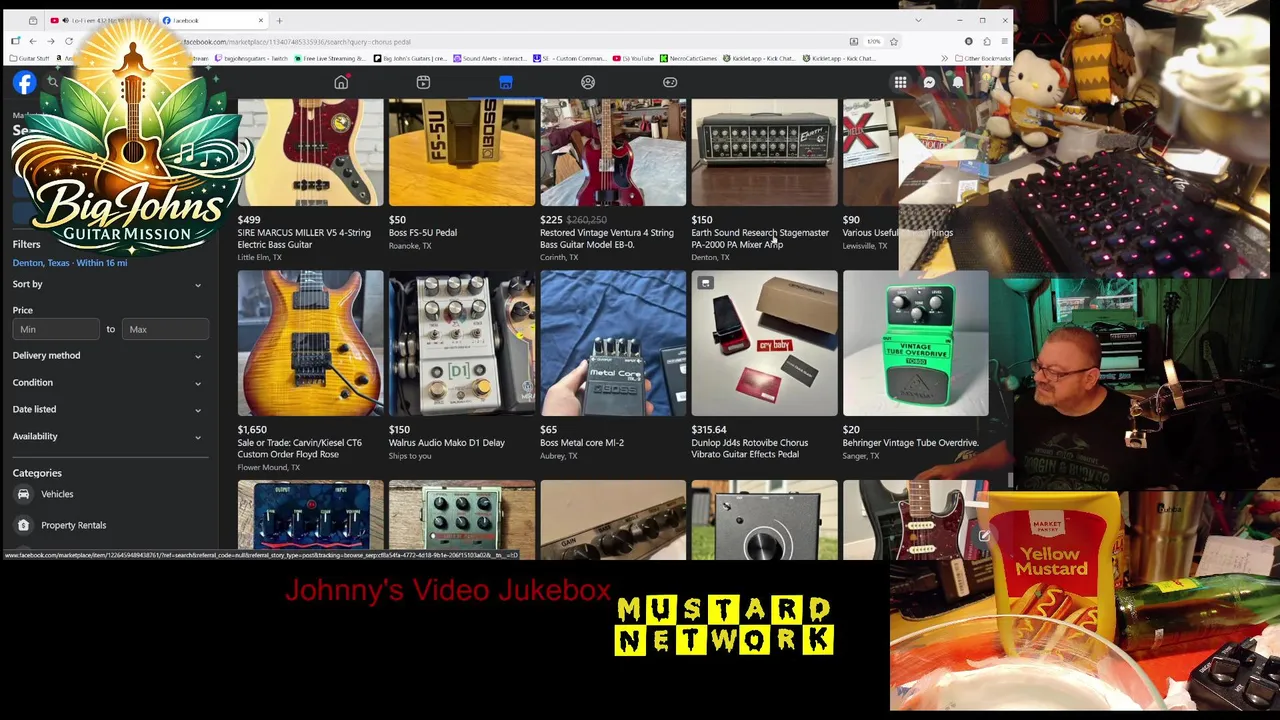Open Walrus Audio Mako D1 Delay listing title
Image resolution: width=1280 pixels, height=720 pixels.
(x=447, y=442)
